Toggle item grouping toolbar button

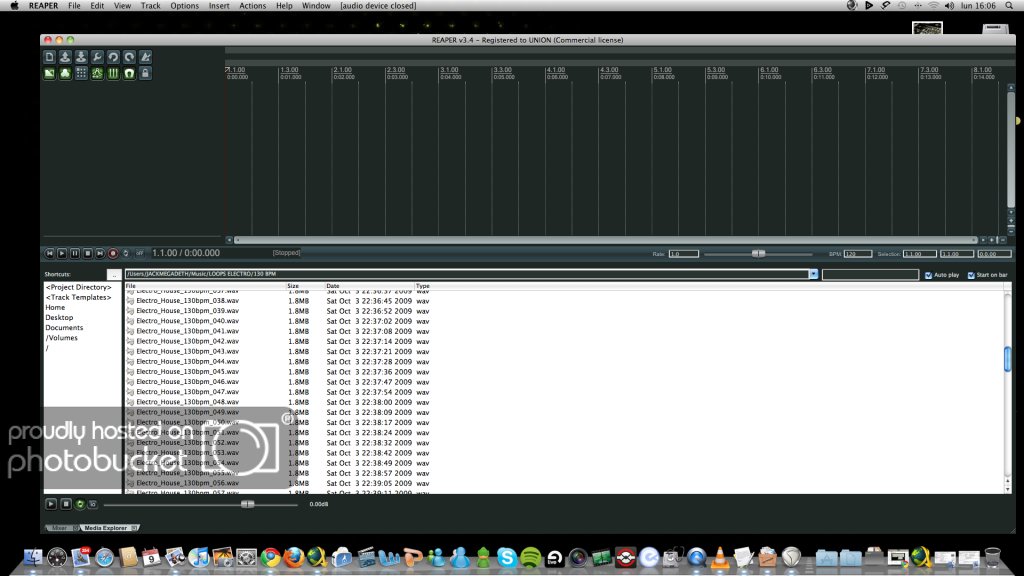tap(65, 73)
